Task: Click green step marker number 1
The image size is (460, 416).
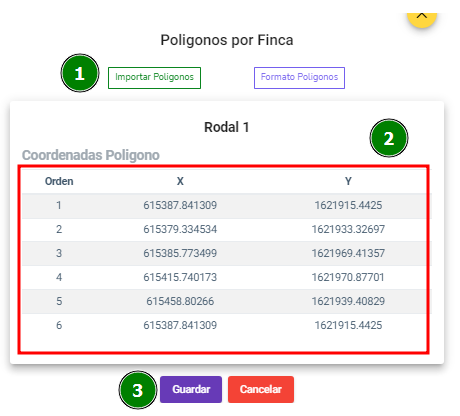Action: click(x=80, y=73)
